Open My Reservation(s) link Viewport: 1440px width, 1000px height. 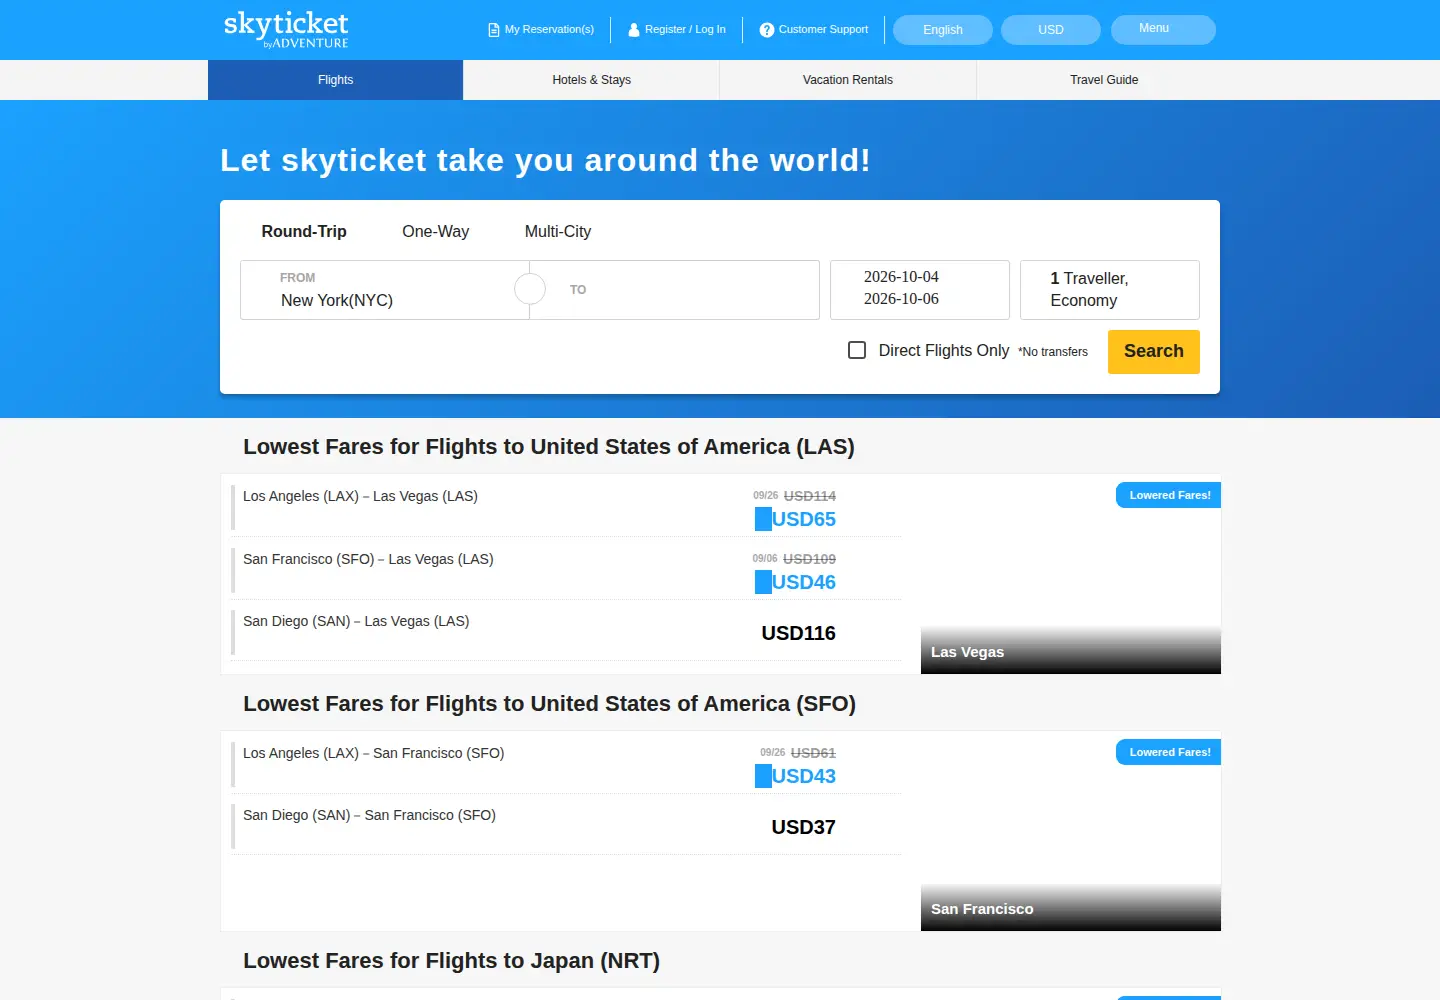541,30
